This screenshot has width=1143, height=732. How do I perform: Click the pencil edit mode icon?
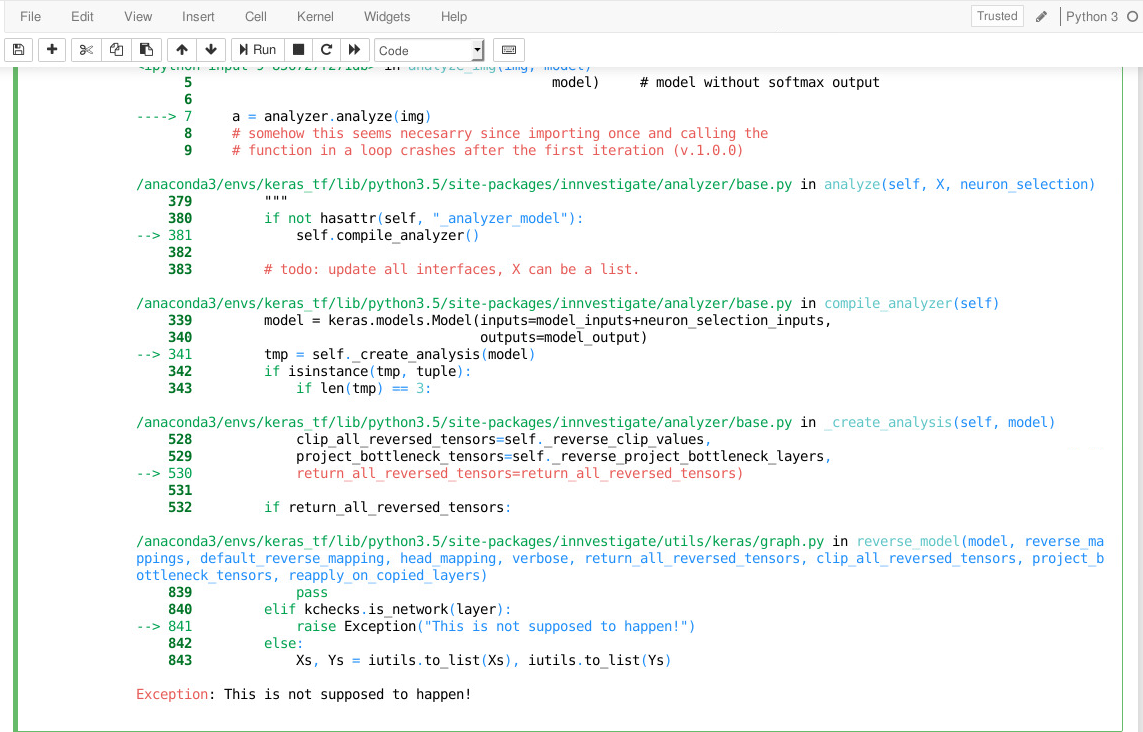click(x=1041, y=16)
